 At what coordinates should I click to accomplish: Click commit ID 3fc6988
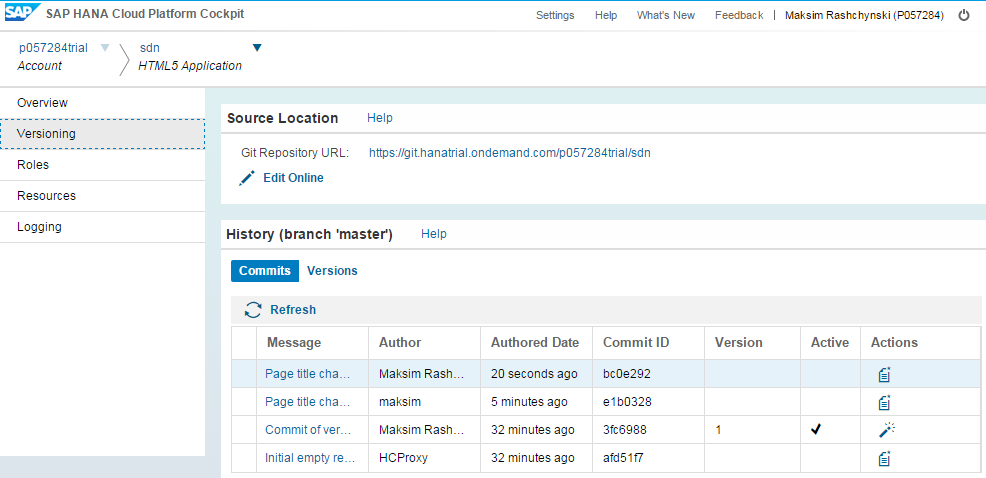click(x=624, y=430)
